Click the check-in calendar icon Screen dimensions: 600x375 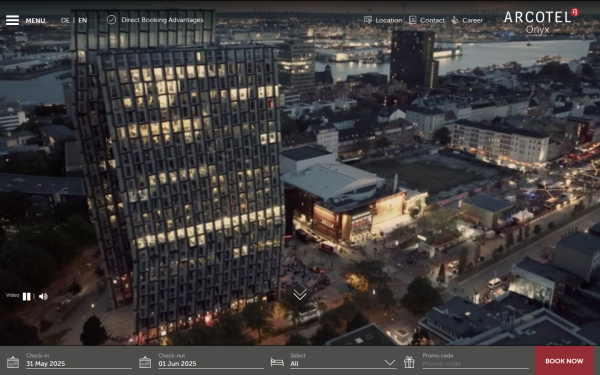[x=13, y=362]
